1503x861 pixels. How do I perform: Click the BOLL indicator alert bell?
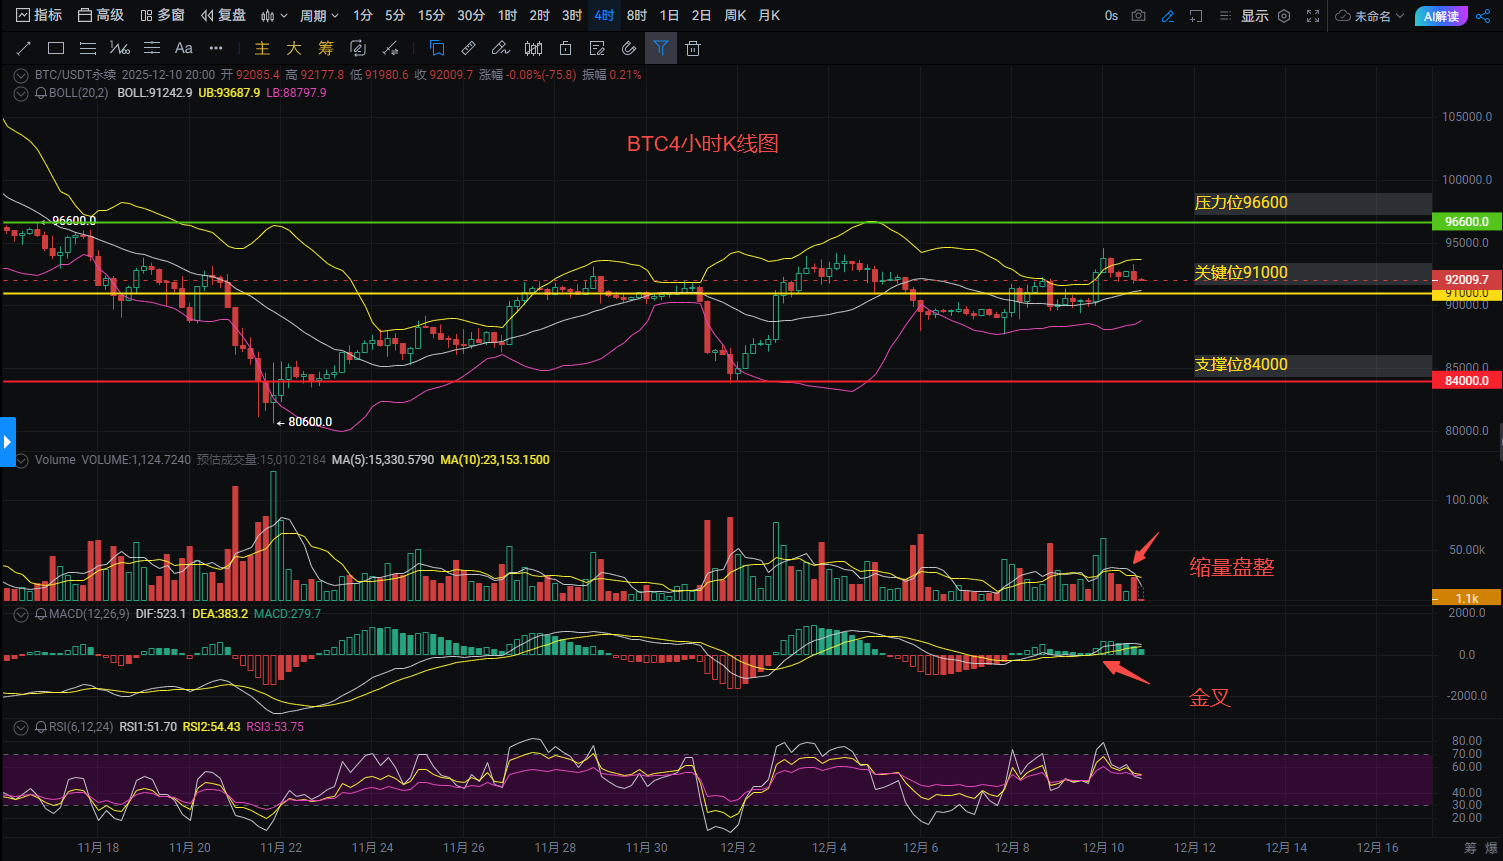pyautogui.click(x=41, y=93)
